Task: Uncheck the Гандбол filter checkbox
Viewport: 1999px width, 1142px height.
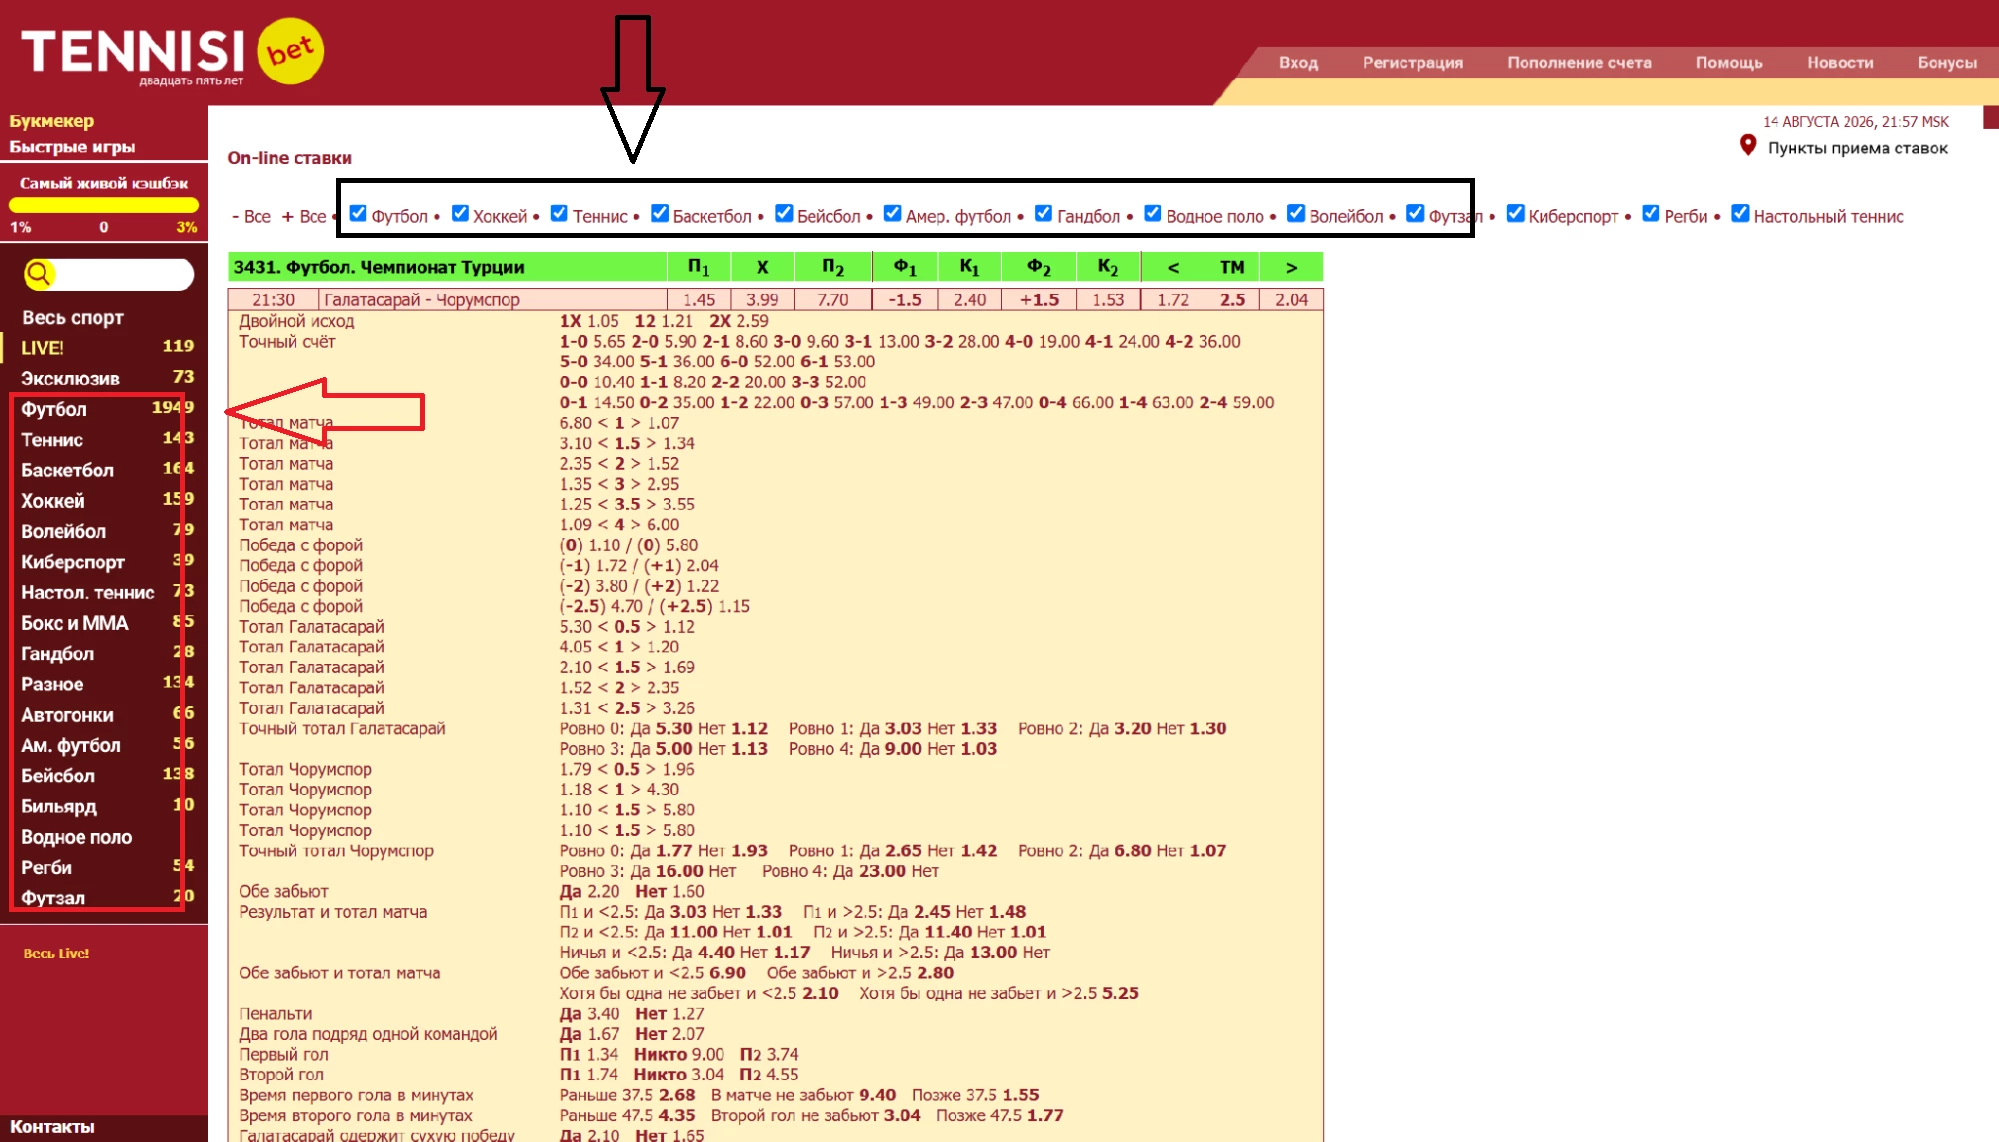Action: [x=1043, y=214]
